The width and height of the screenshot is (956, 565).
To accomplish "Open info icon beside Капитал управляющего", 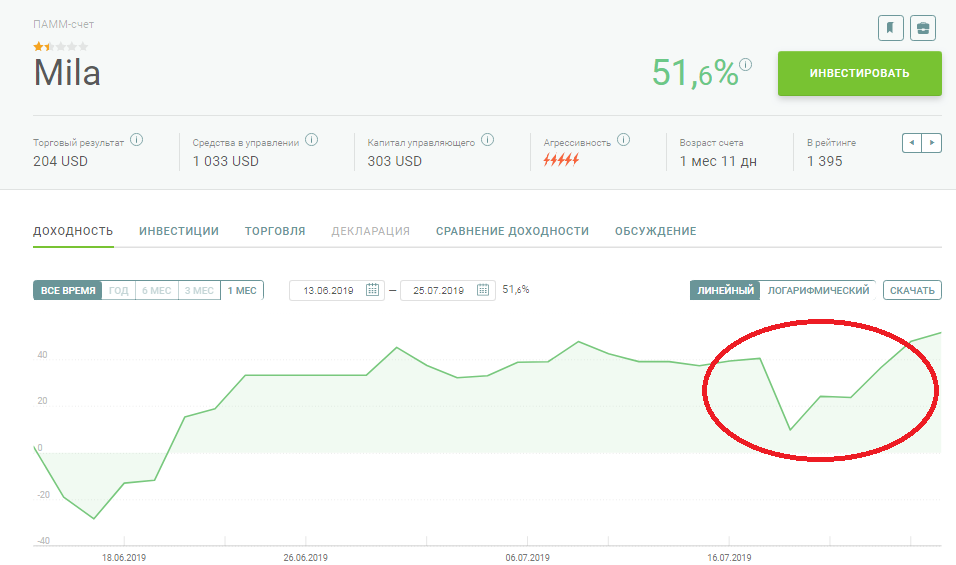I will (487, 140).
